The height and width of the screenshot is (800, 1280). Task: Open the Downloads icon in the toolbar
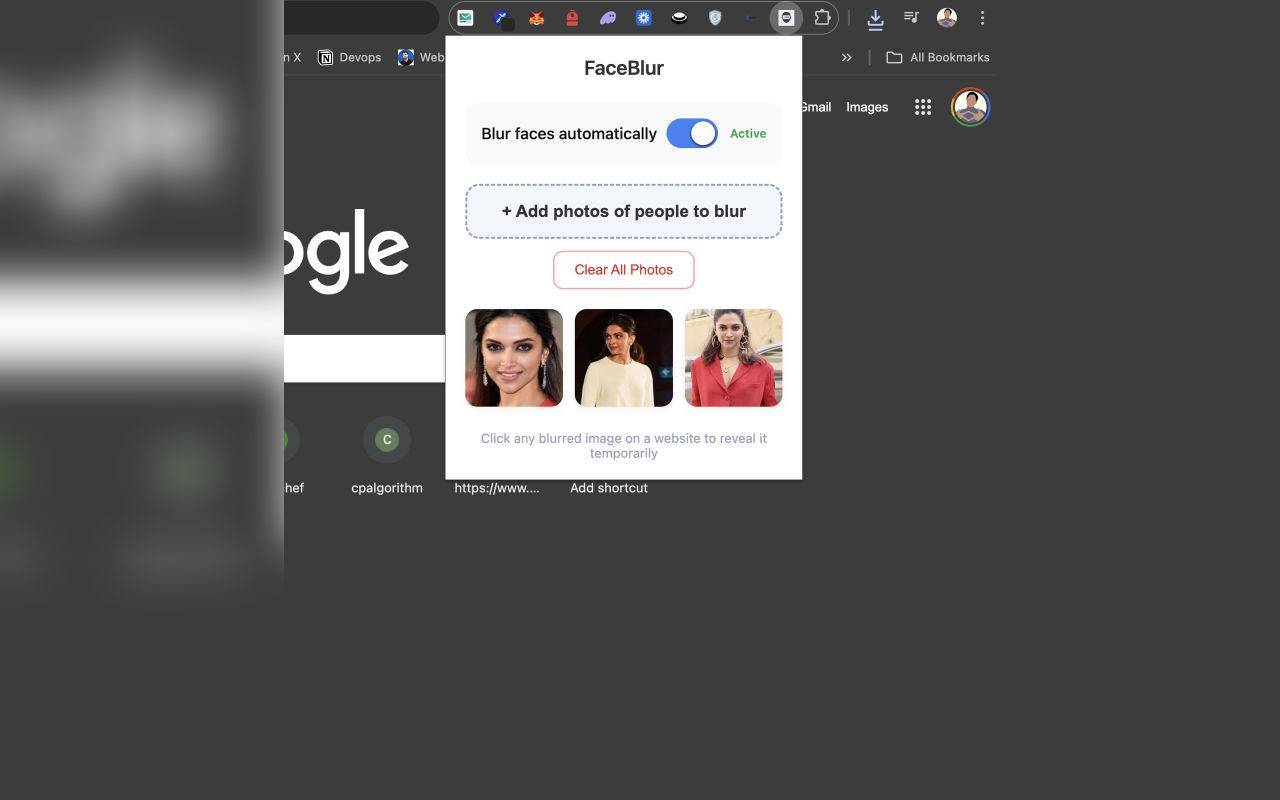coord(875,17)
